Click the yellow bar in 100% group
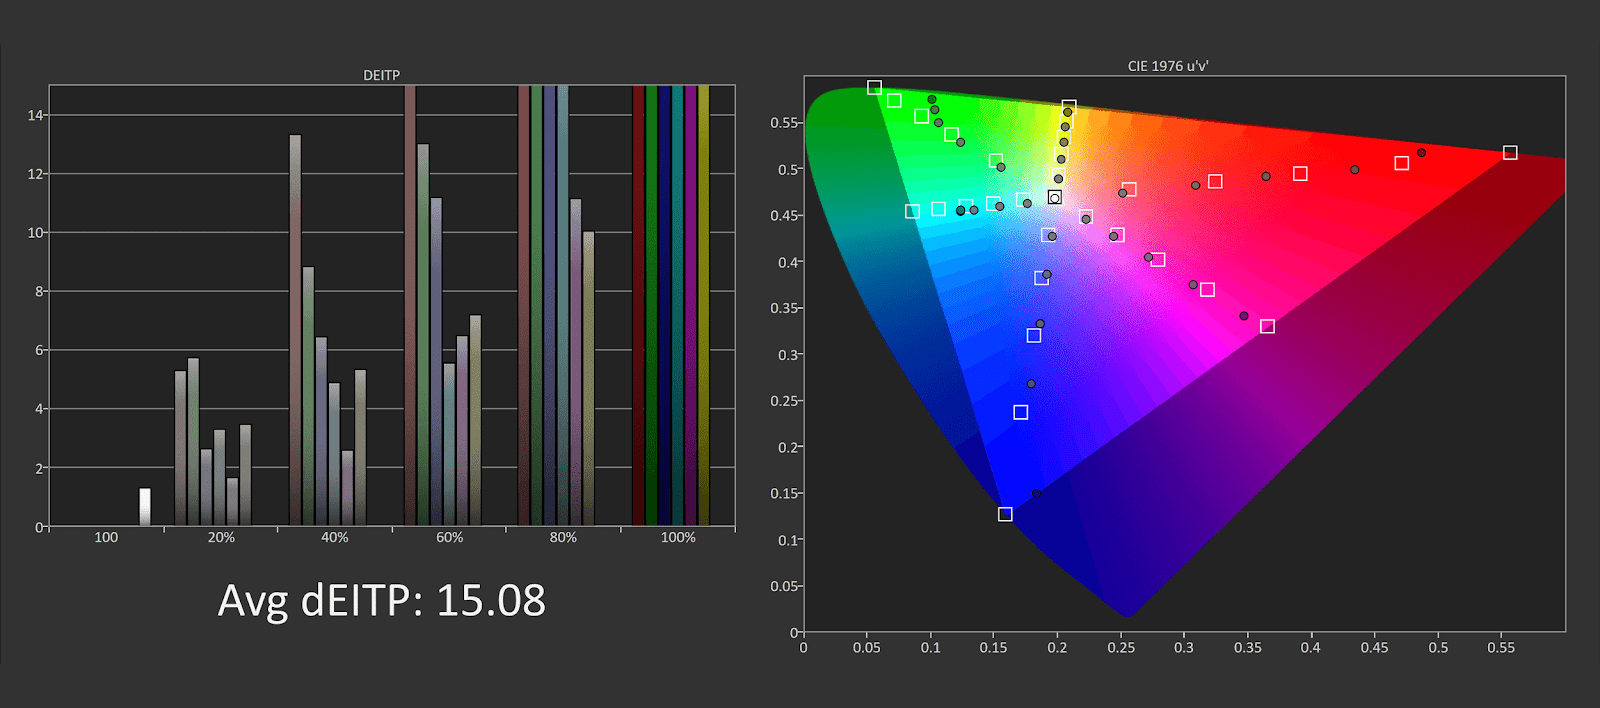 (703, 305)
